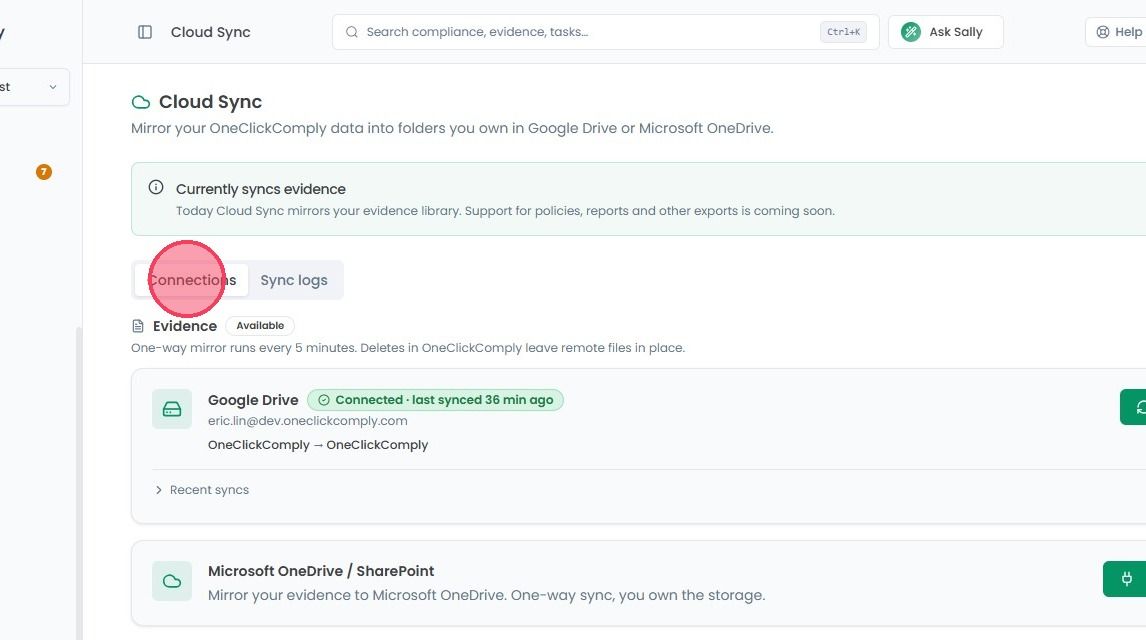Open the Help menu
The height and width of the screenshot is (640, 1146).
coord(1118,32)
